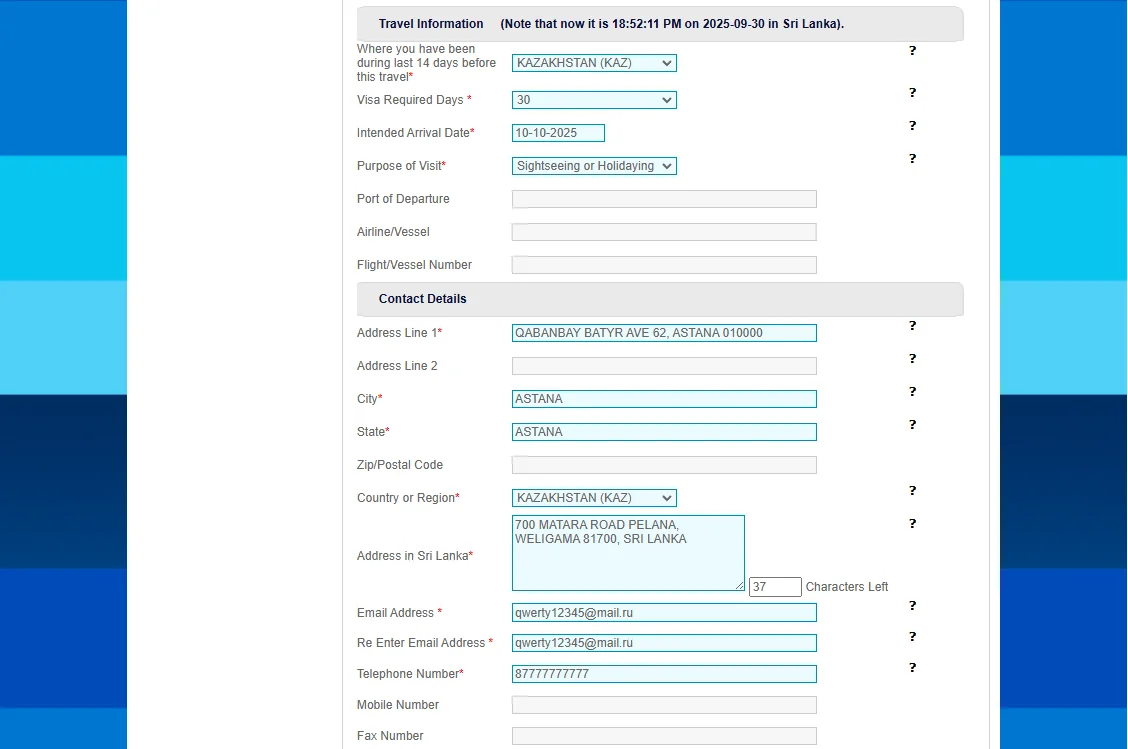Click help icon beside Visa Required Days
The height and width of the screenshot is (749, 1128).
[912, 93]
